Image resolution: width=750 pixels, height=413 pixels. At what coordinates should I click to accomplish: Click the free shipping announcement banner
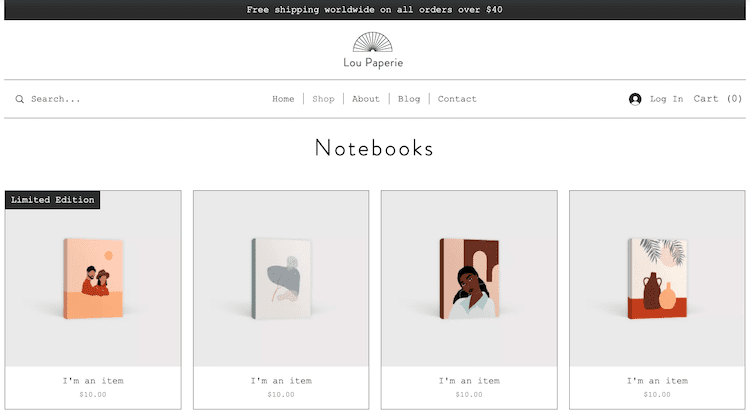point(375,10)
